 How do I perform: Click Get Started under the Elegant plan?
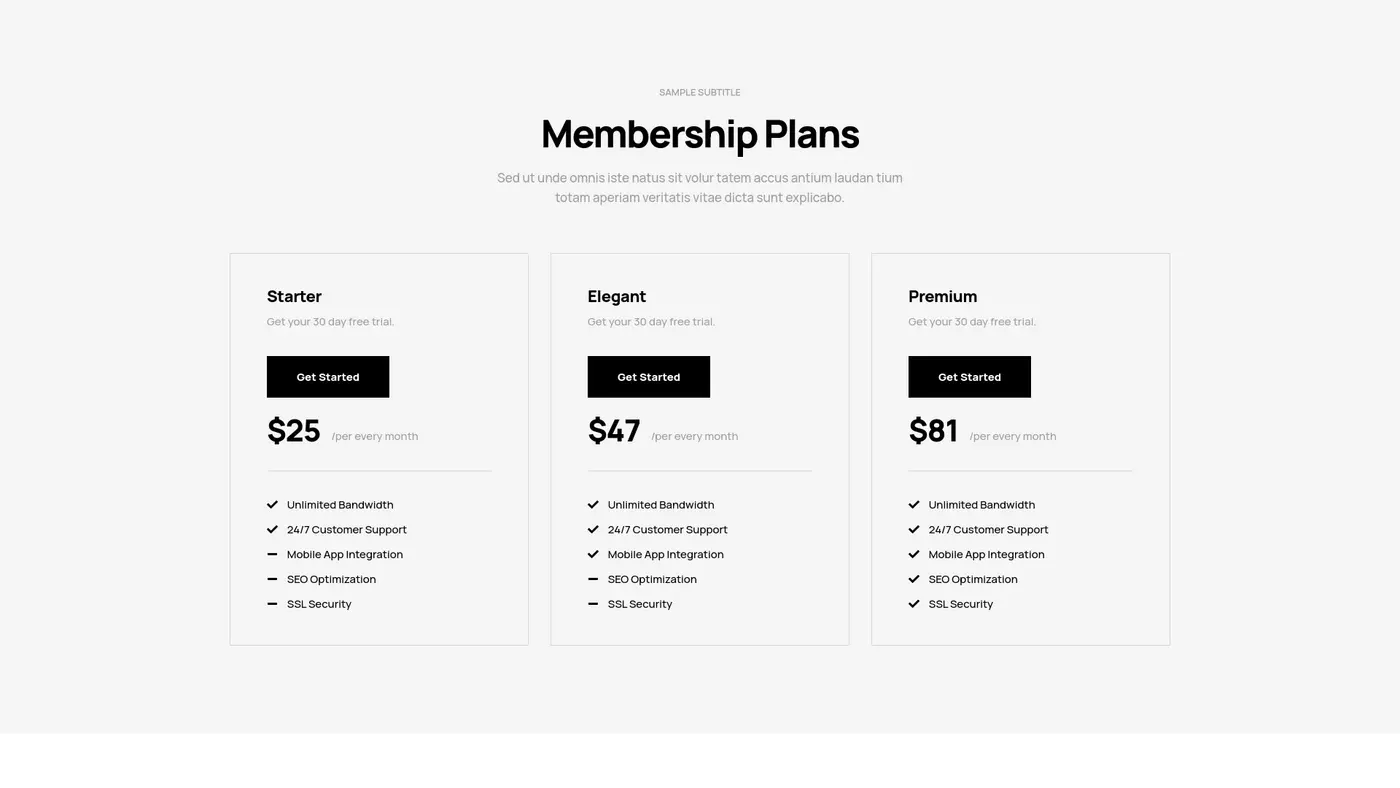[x=648, y=377]
